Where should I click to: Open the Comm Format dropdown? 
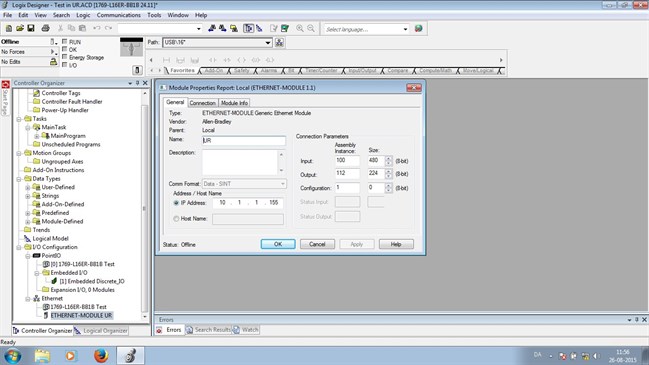[x=283, y=184]
